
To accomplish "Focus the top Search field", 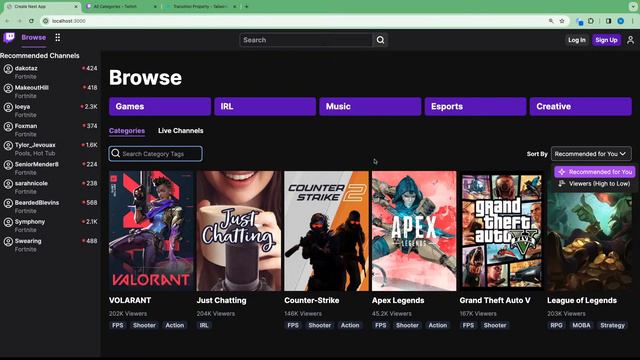I will [x=306, y=40].
